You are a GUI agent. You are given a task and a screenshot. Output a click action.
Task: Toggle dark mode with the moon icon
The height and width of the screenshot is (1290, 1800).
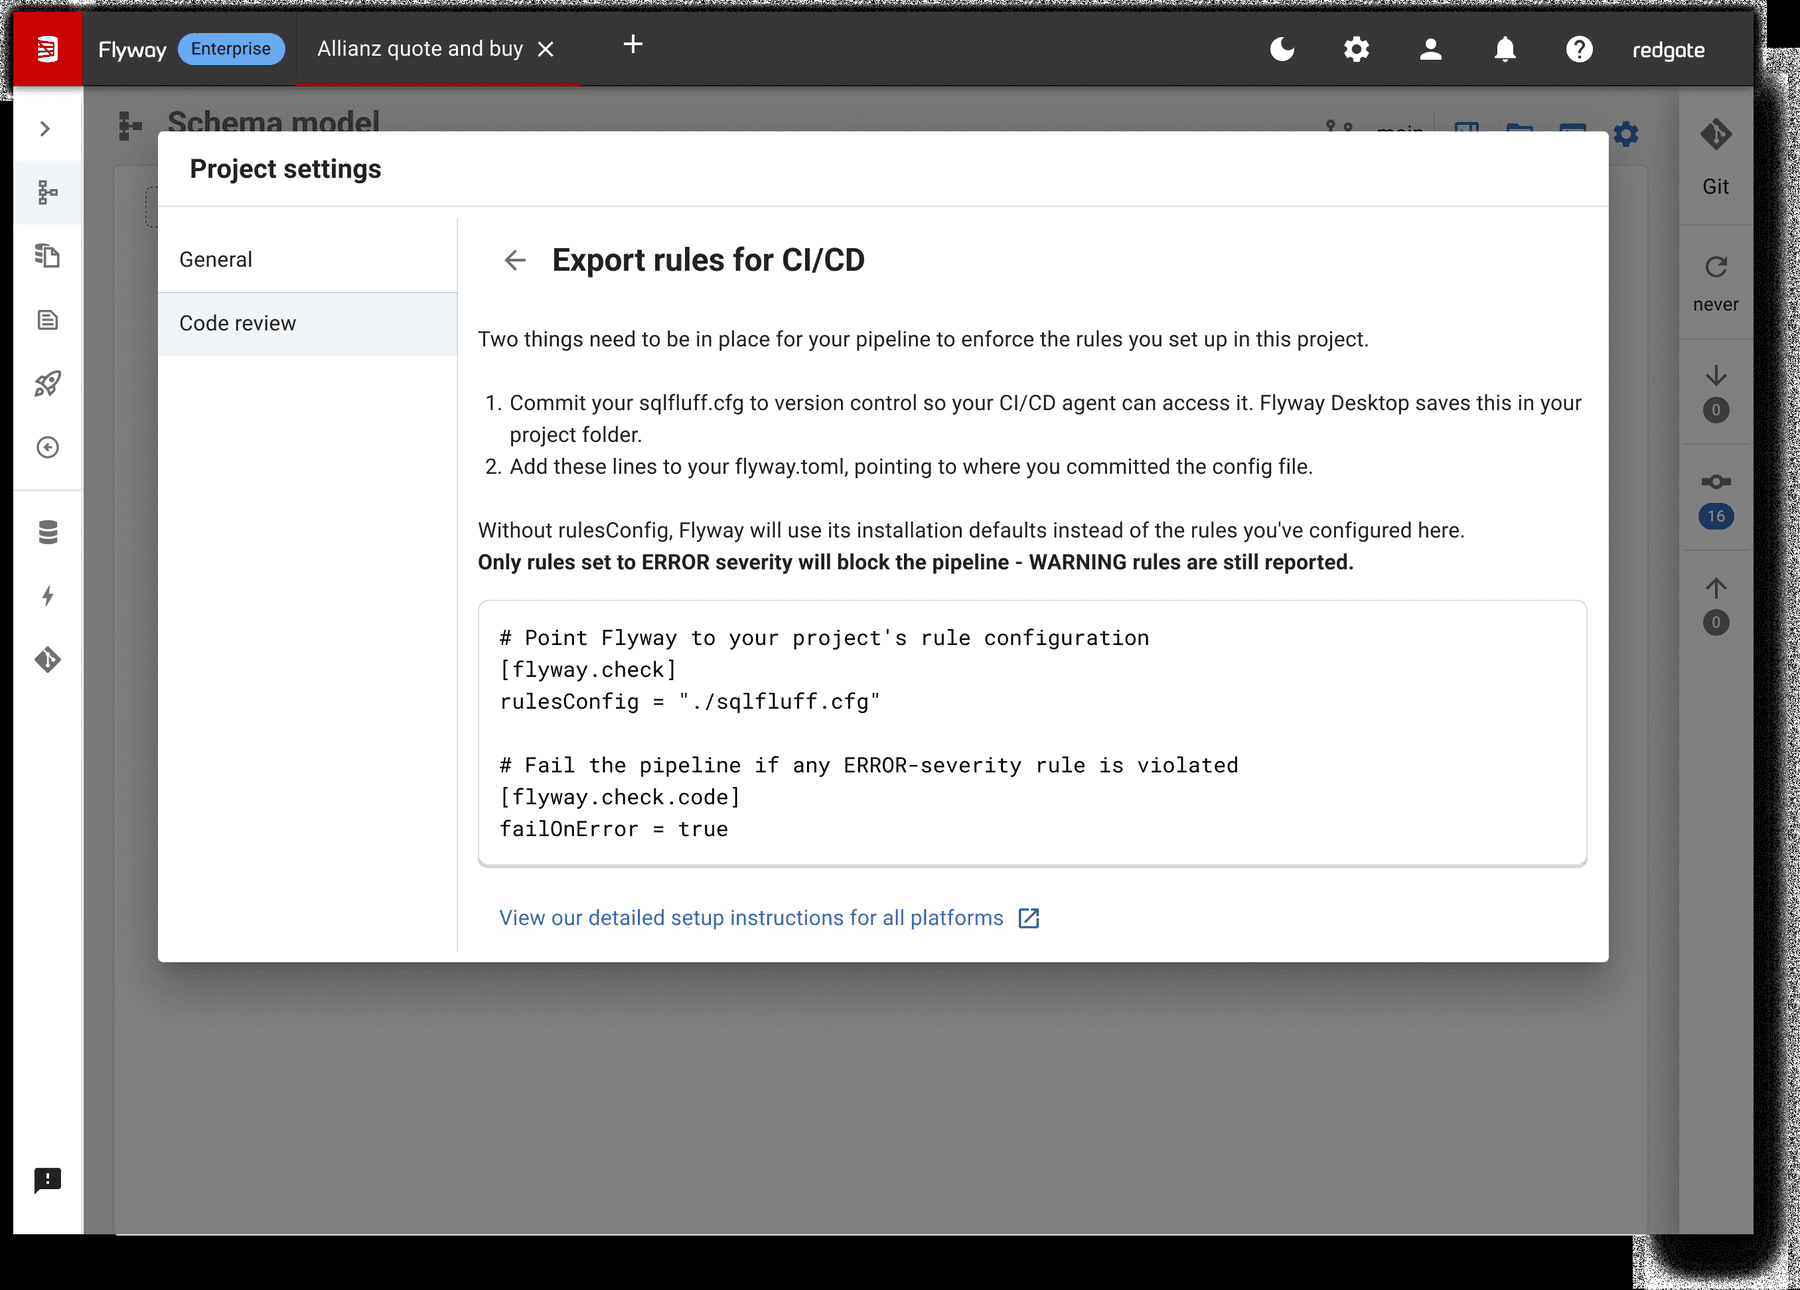[x=1282, y=49]
